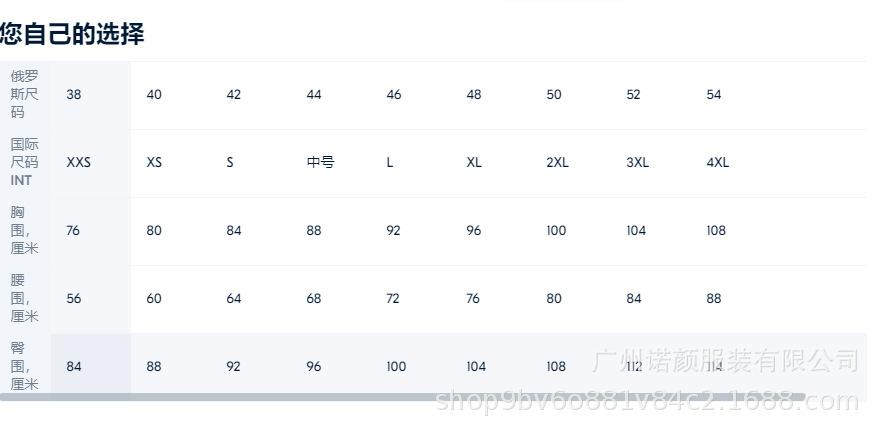Viewport: 887px width, 436px height.
Task: Click the 您自己的选择 heading
Action: click(72, 34)
